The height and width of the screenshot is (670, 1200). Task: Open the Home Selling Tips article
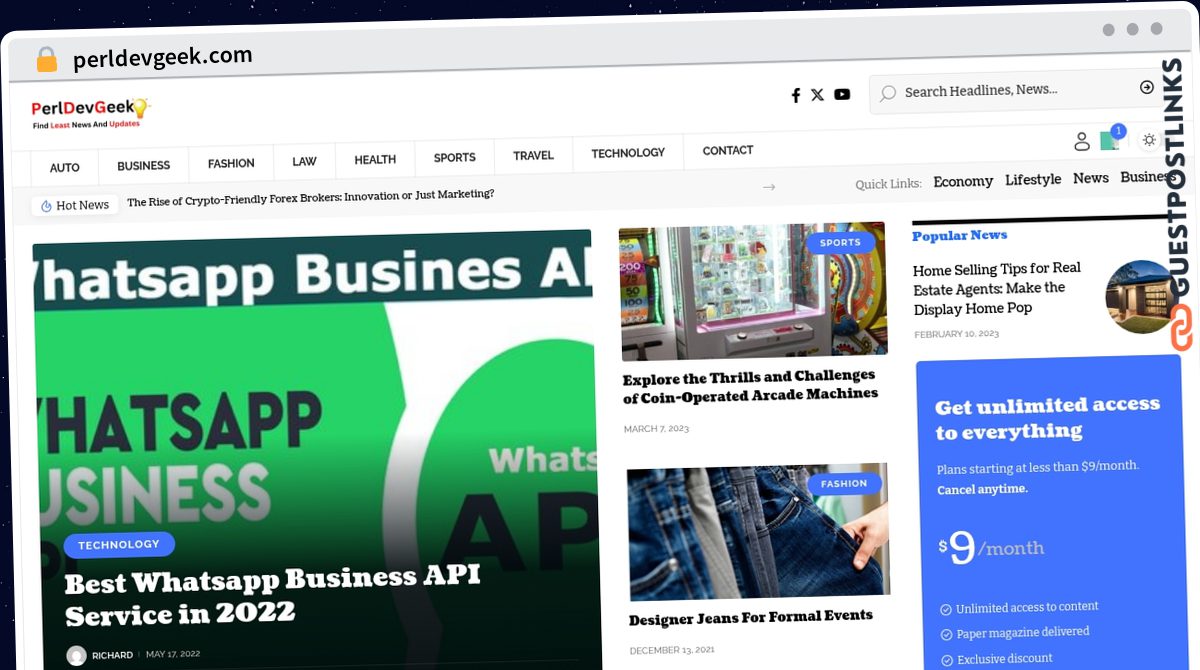pos(997,288)
